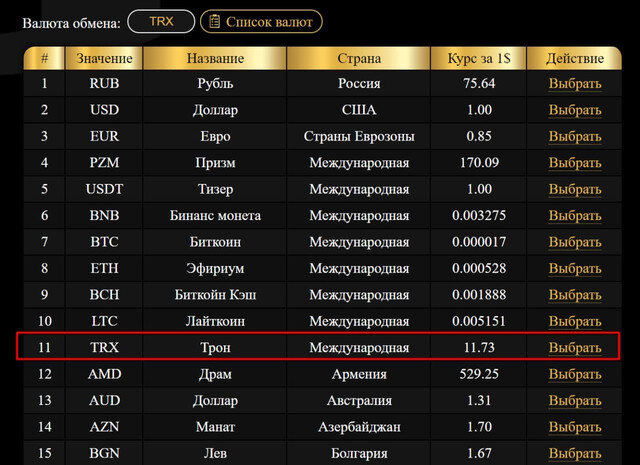
Task: Click the list icon beside Список валют
Action: pos(213,21)
